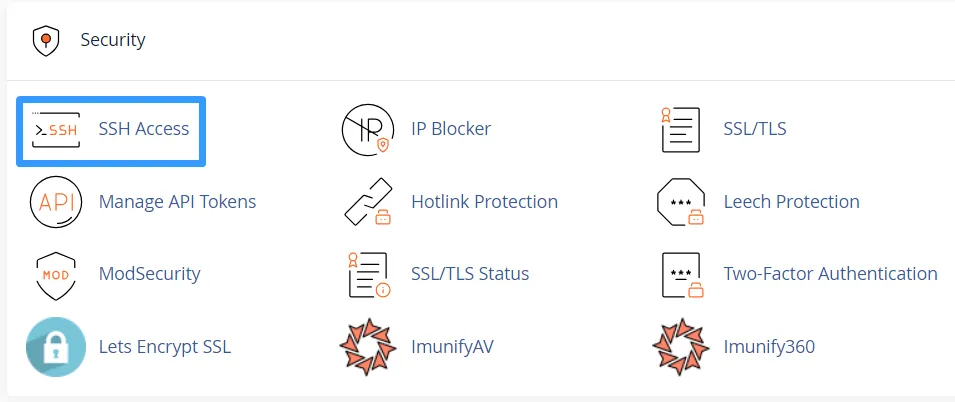This screenshot has width=955, height=402.
Task: Select the Imunify360 text link
Action: [x=769, y=348]
